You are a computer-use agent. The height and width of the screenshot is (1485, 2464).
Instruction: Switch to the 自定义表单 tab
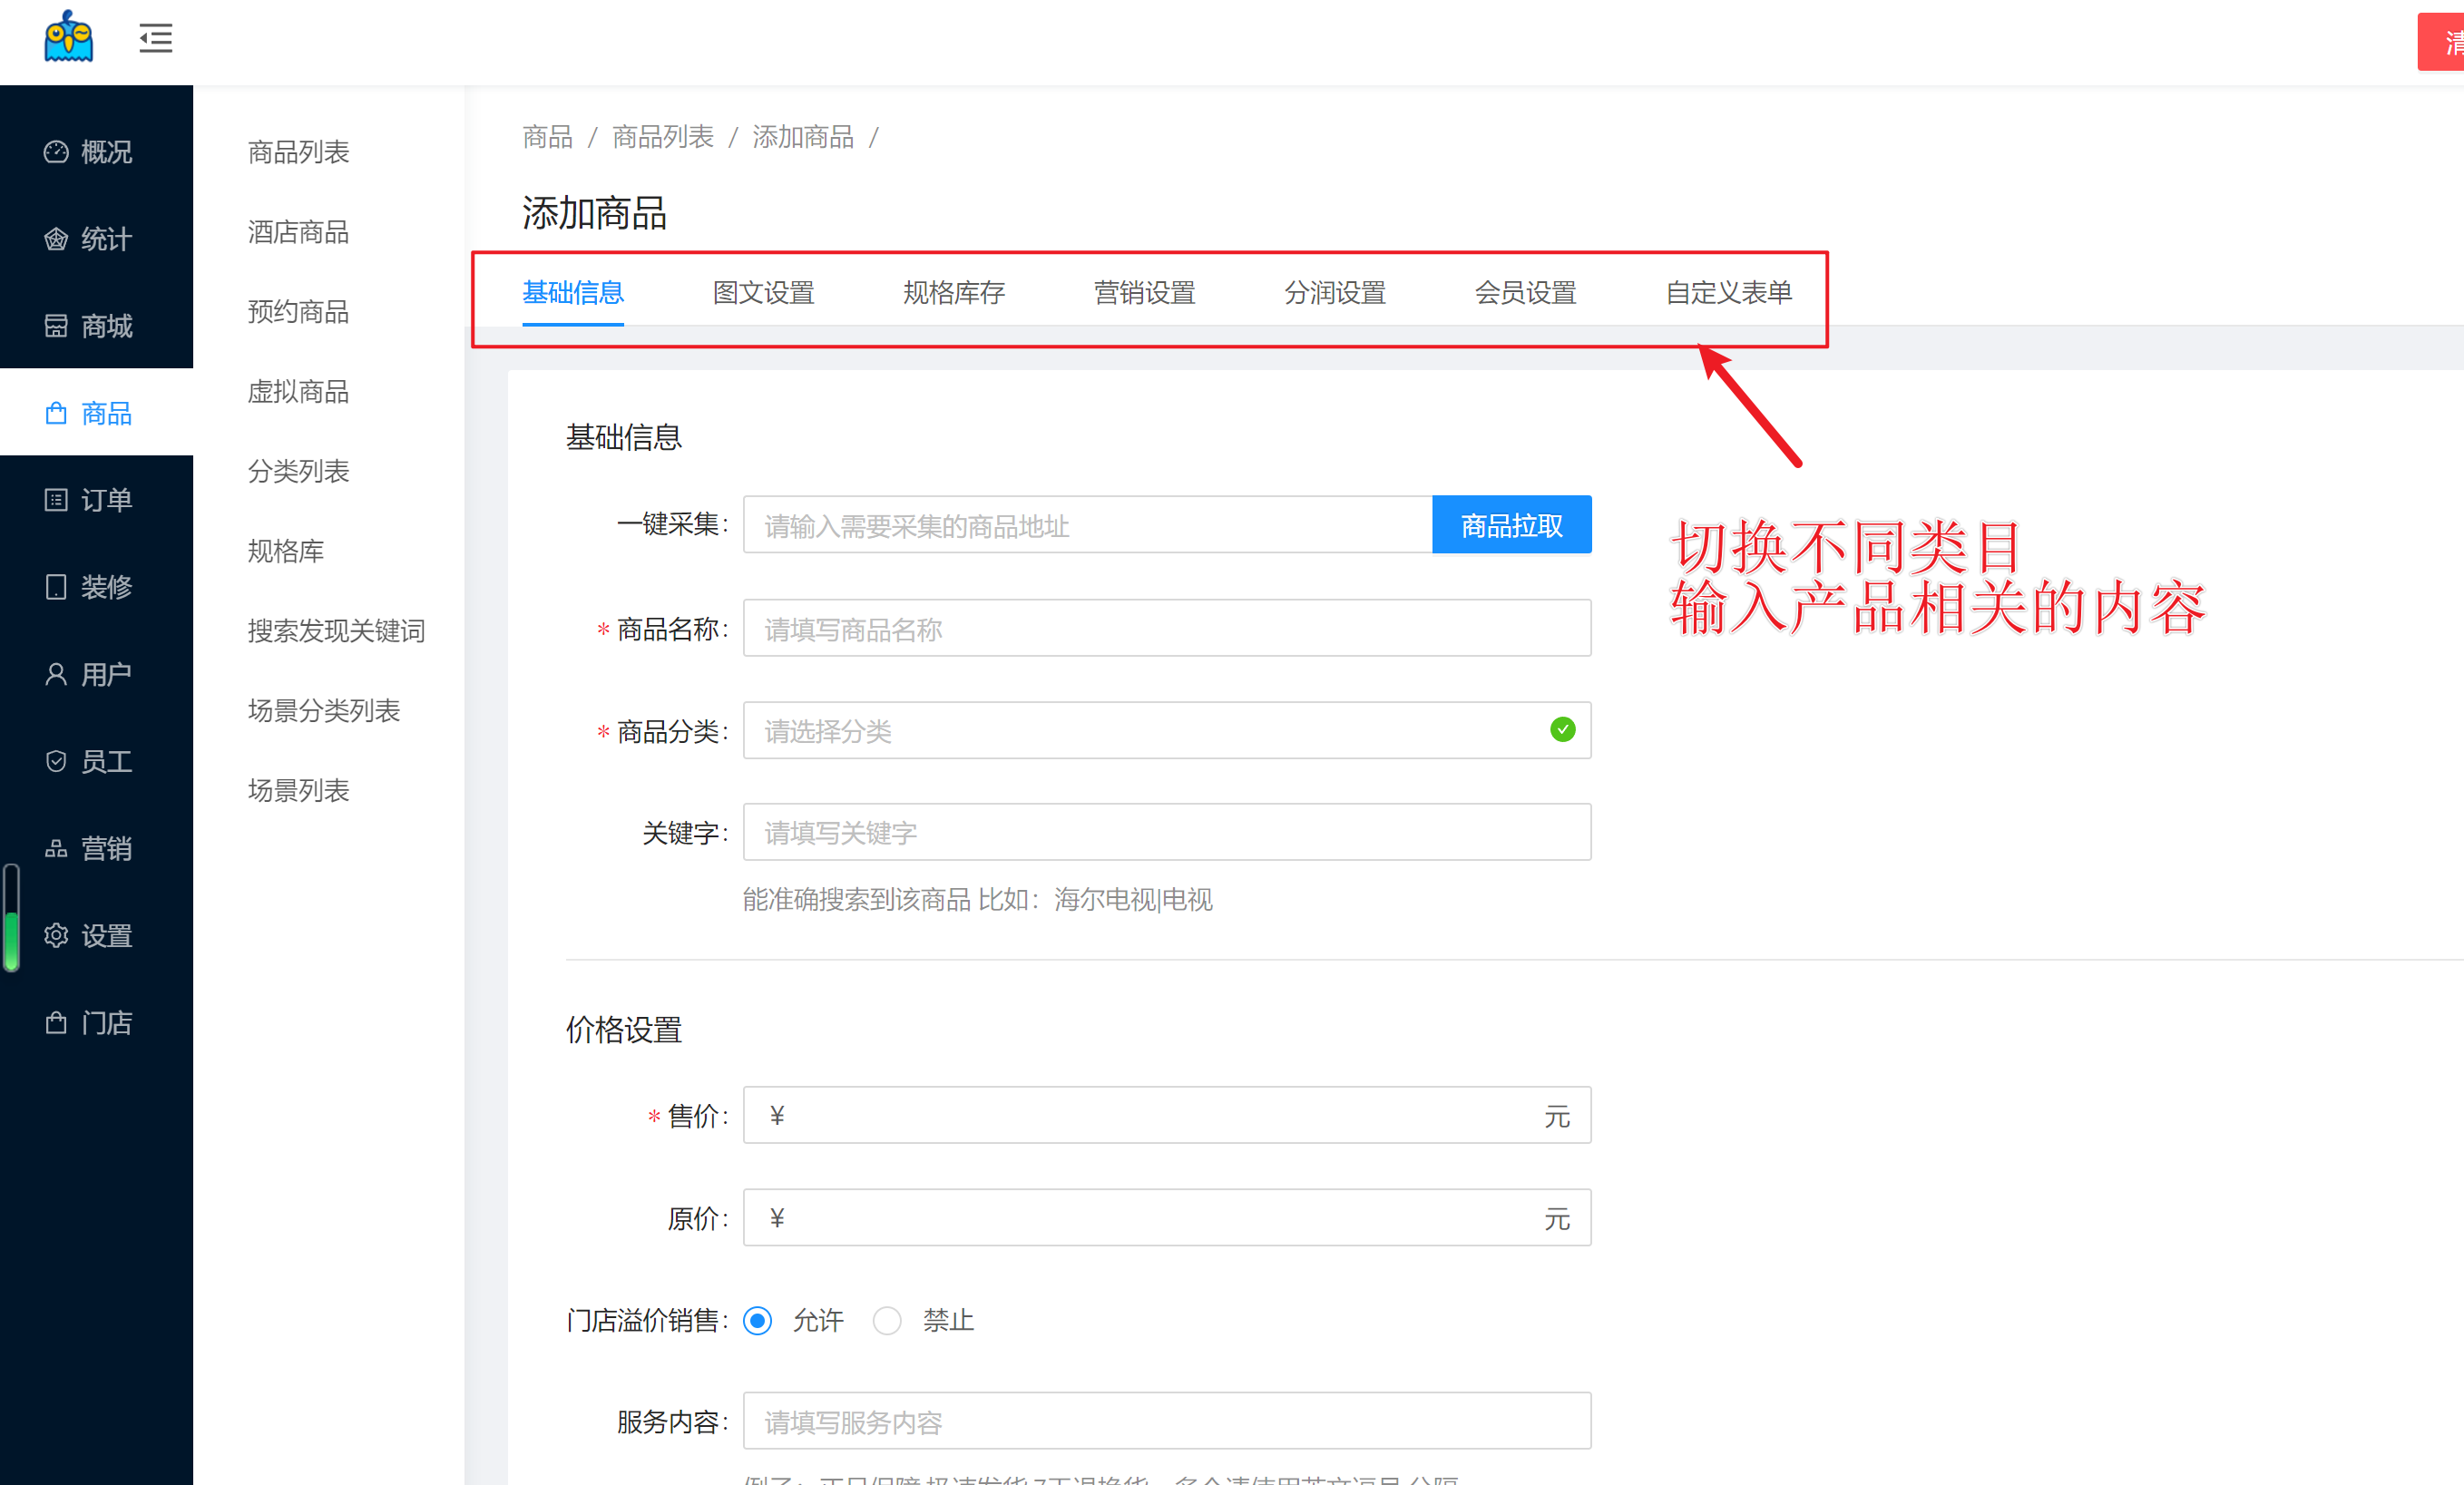point(1728,293)
